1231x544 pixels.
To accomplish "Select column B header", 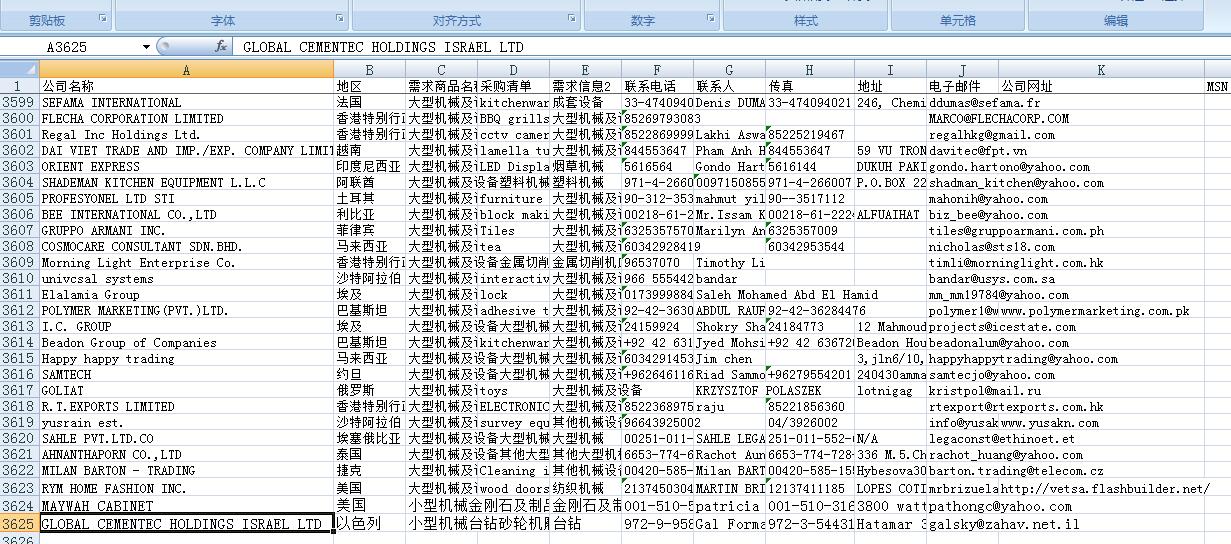I will [370, 69].
